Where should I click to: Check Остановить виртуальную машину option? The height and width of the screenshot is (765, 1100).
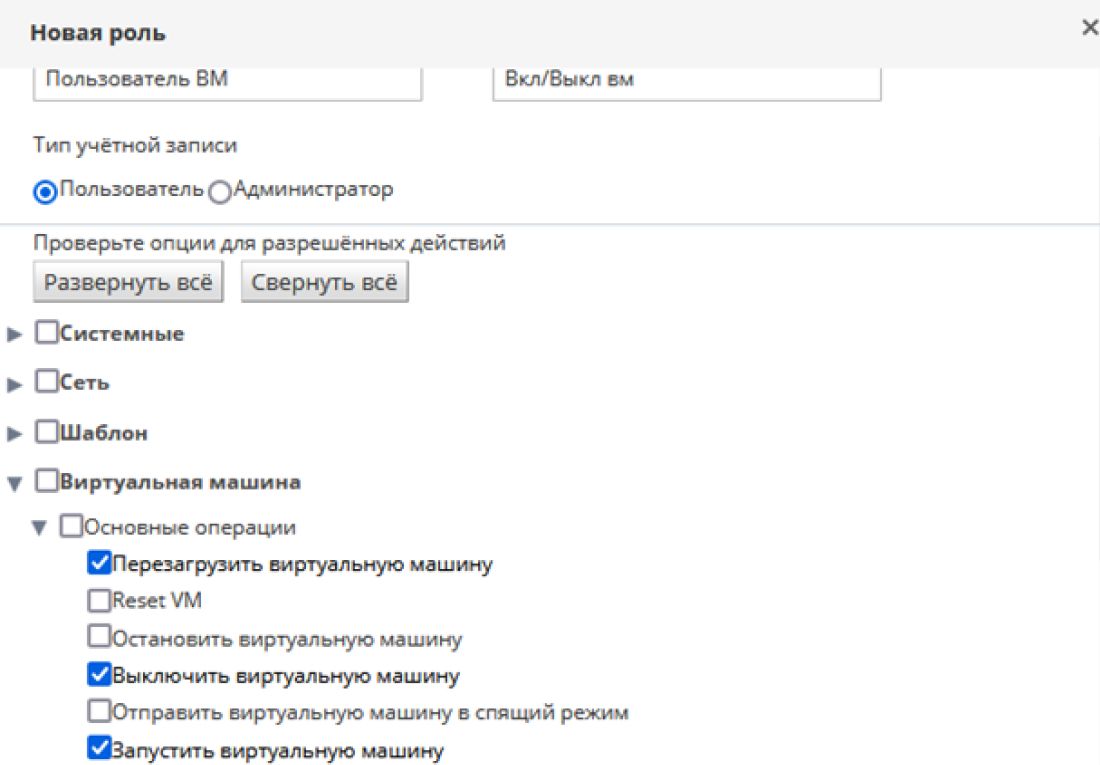coord(99,638)
